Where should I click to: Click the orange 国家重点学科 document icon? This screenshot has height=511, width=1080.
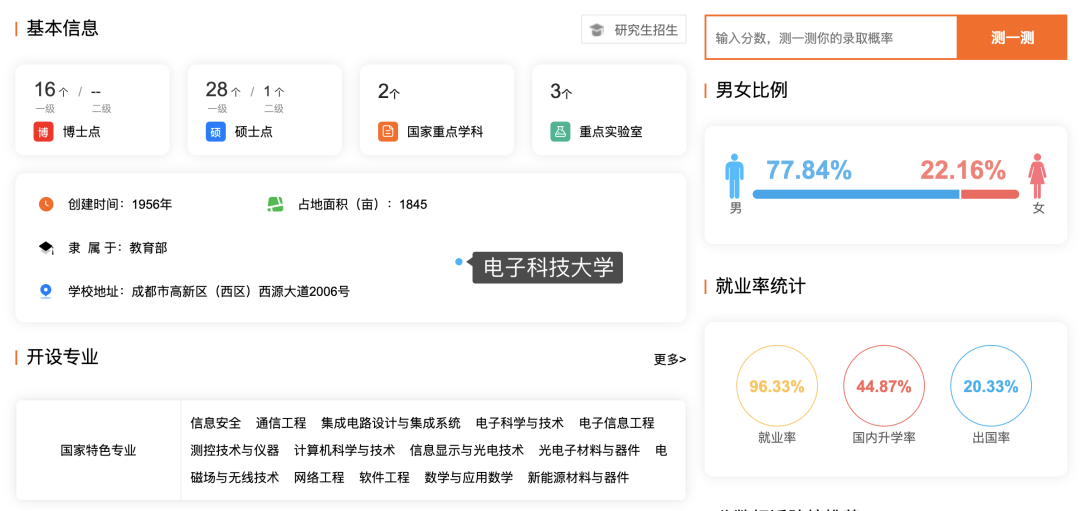[x=388, y=132]
